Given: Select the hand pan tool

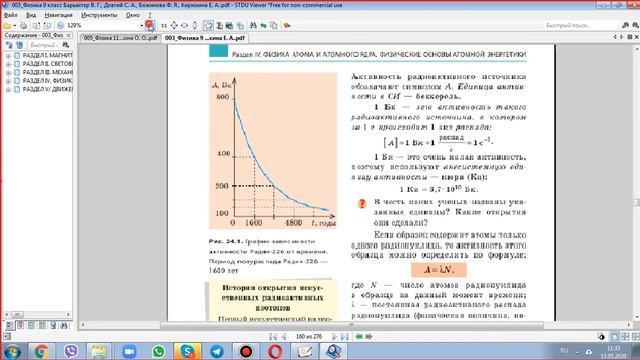Looking at the screenshot, I should coord(208,26).
